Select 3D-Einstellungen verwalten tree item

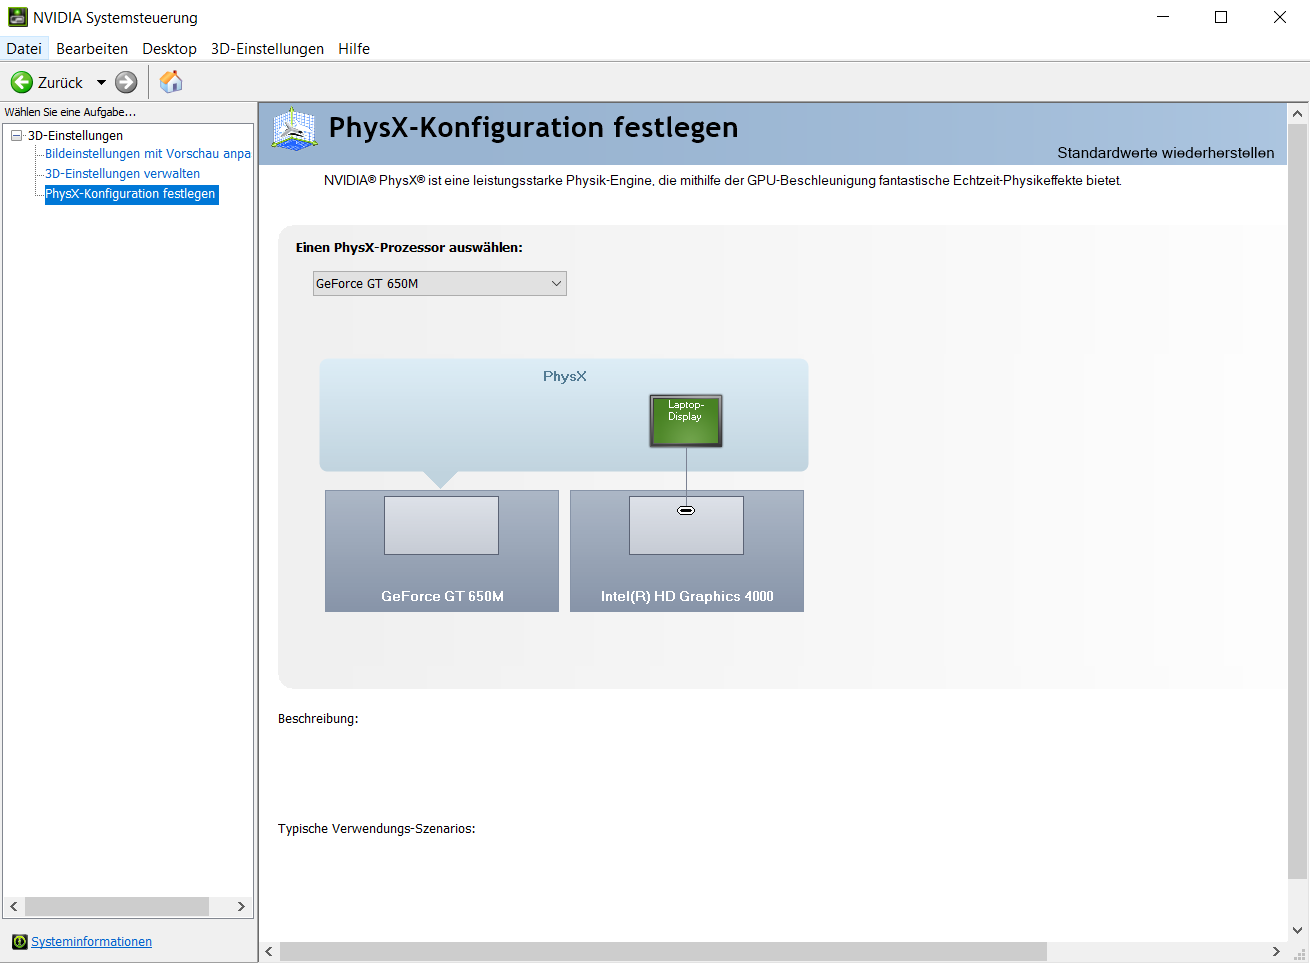122,174
